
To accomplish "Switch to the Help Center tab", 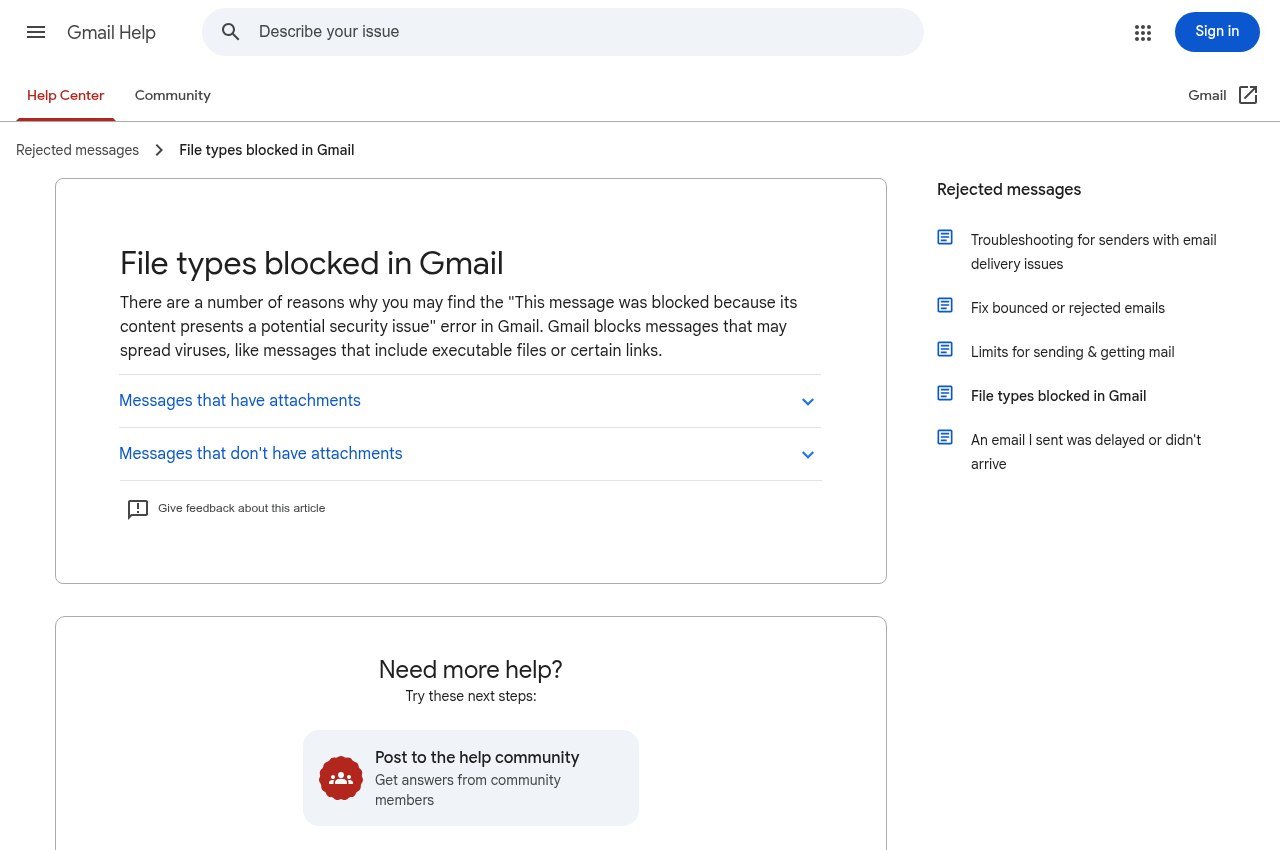I will (66, 96).
